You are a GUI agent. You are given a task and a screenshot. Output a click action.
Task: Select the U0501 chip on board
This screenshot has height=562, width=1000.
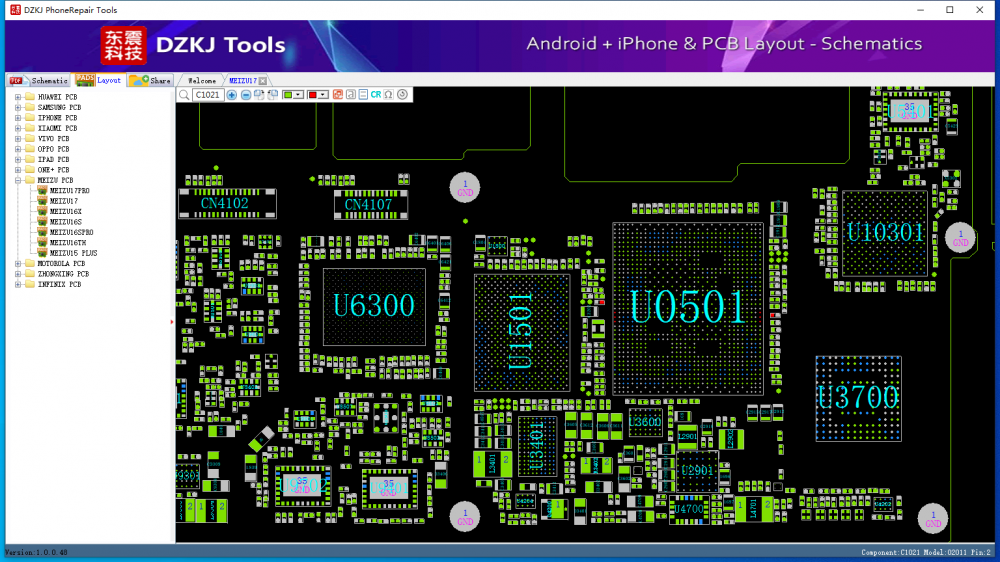coord(687,307)
